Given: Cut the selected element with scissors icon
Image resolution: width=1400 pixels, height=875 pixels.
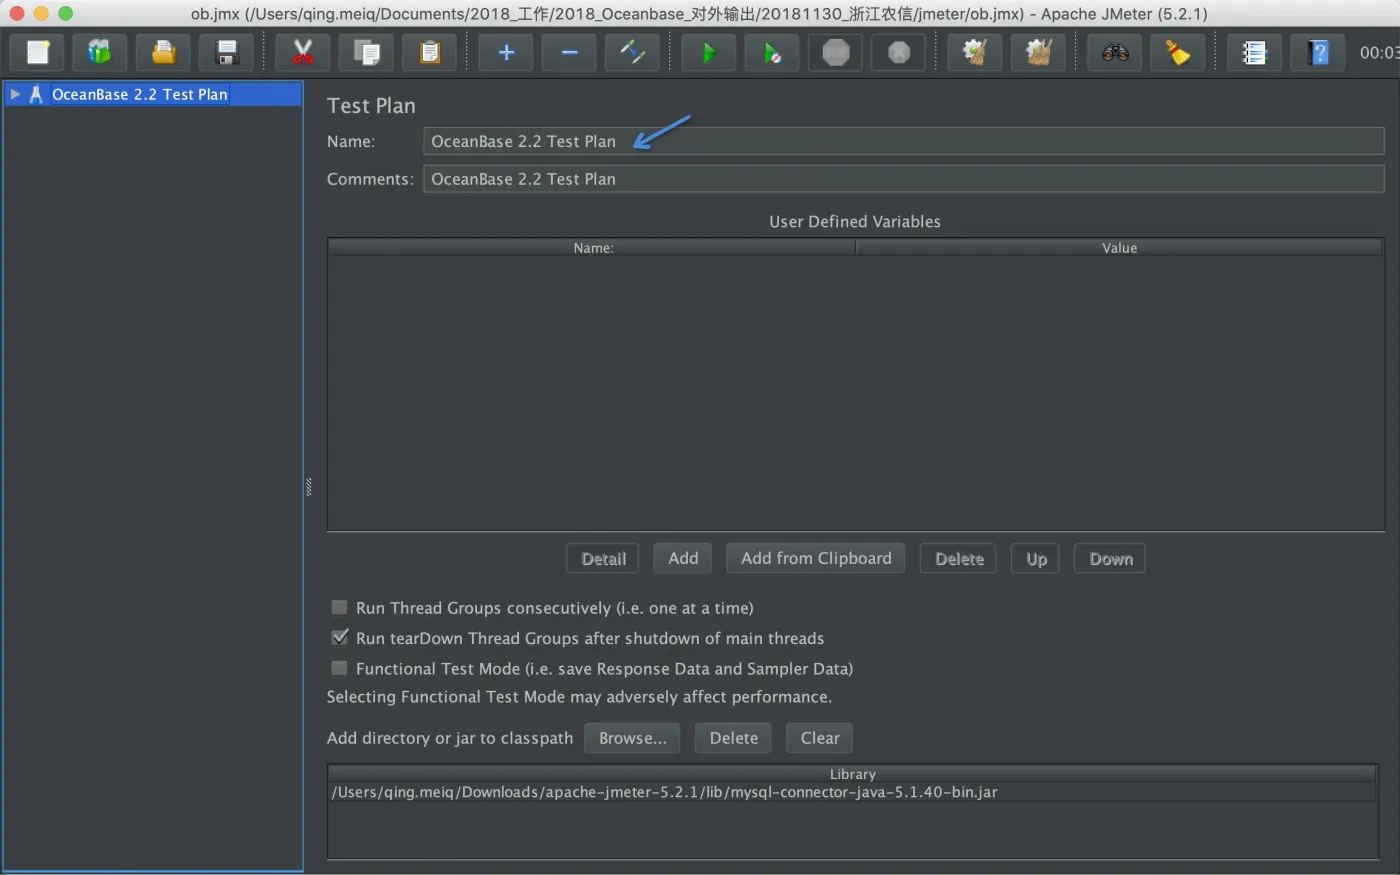Looking at the screenshot, I should click(302, 52).
